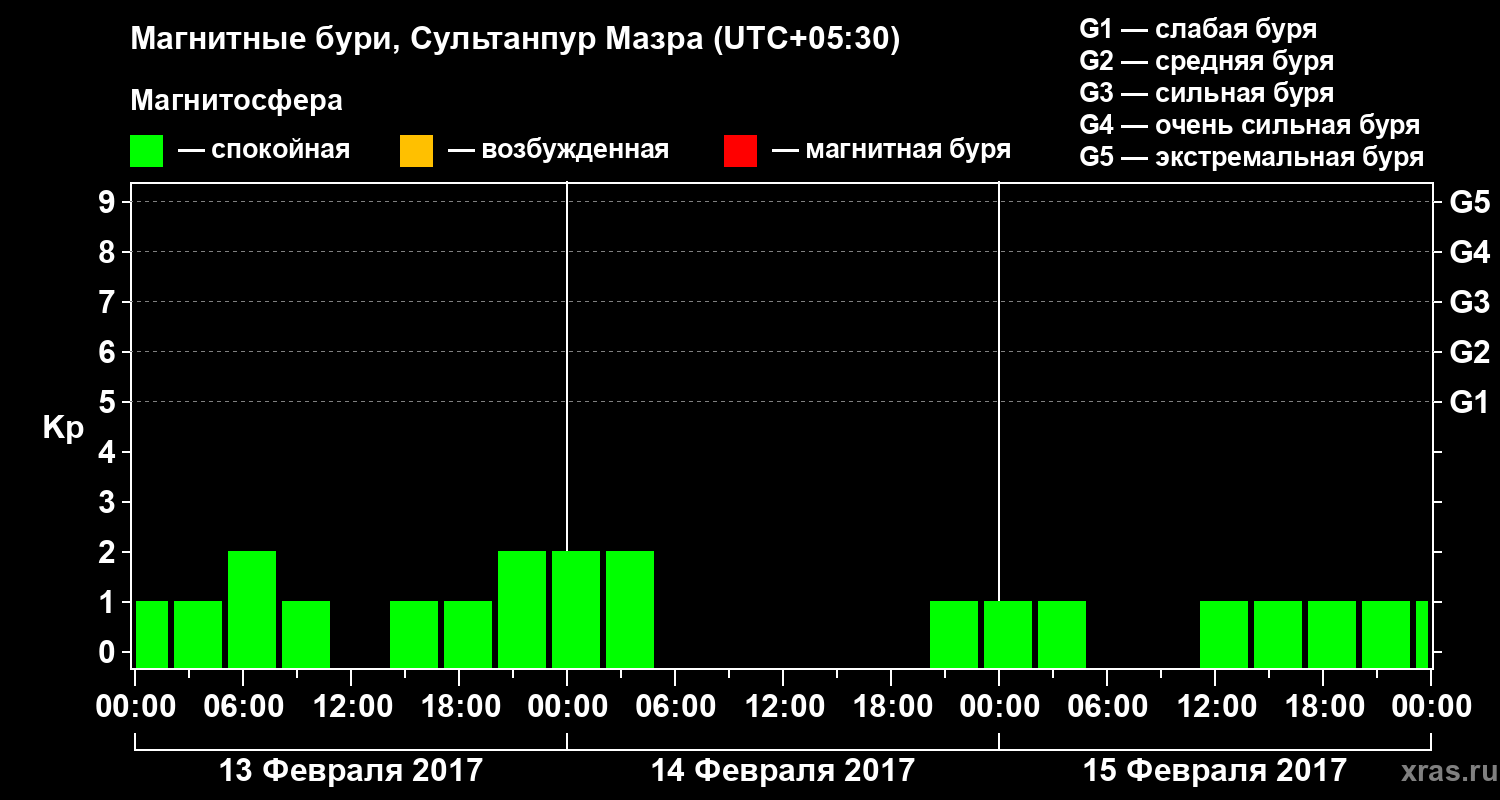Click 'G5 — экстремальная буря' description

pyautogui.click(x=1252, y=157)
